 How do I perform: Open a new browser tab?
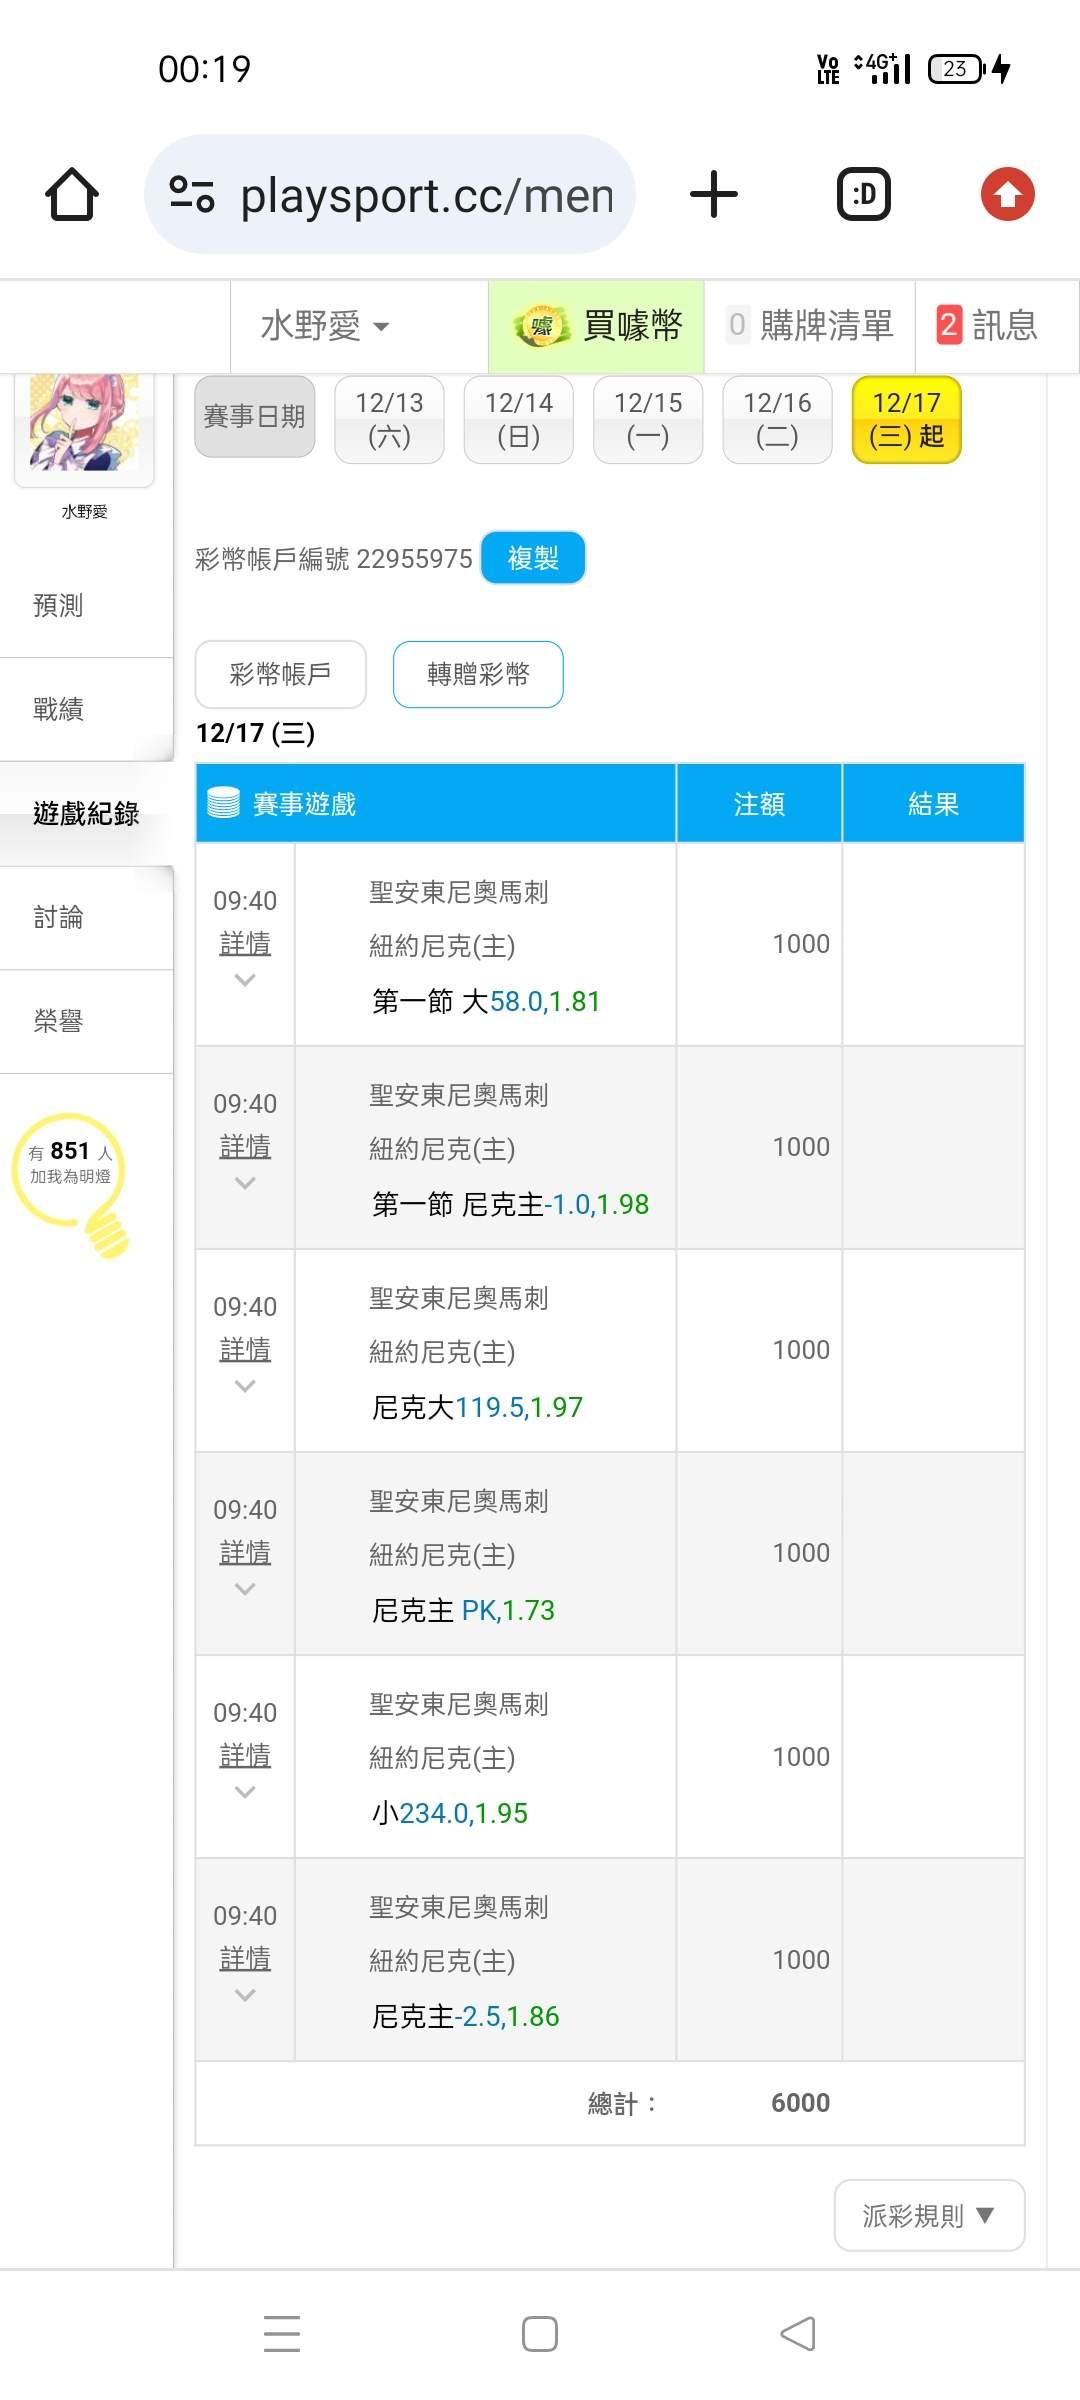pos(714,194)
